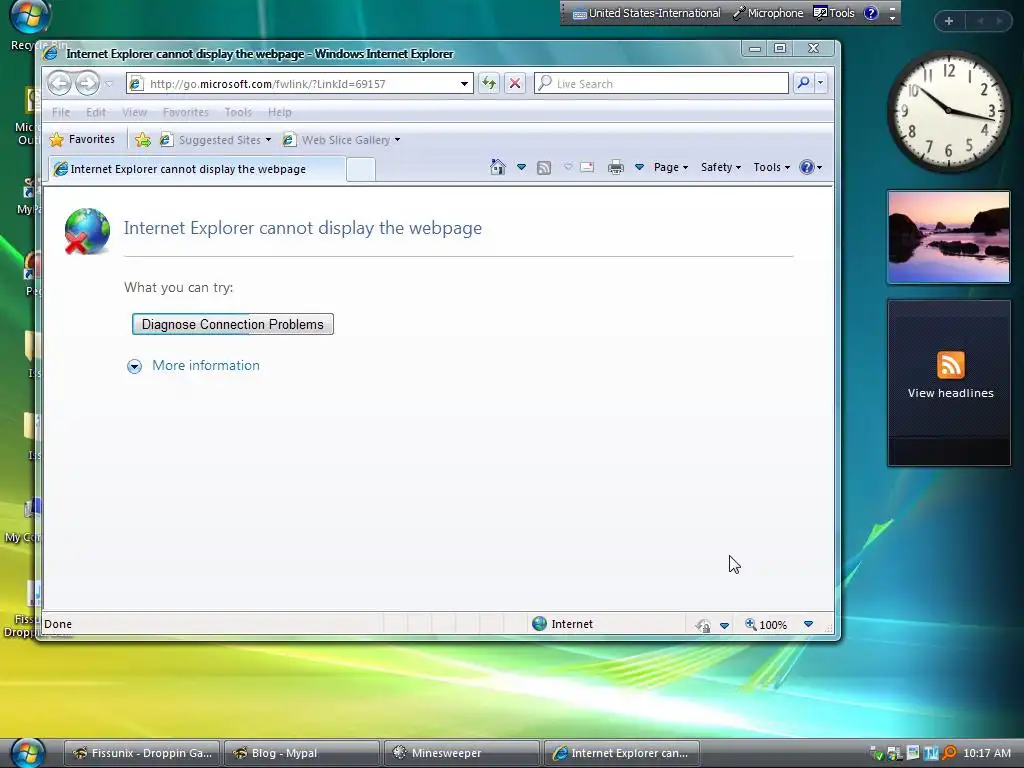Switch to Blog - Mypal taskbar button
The height and width of the screenshot is (768, 1024).
pos(302,753)
